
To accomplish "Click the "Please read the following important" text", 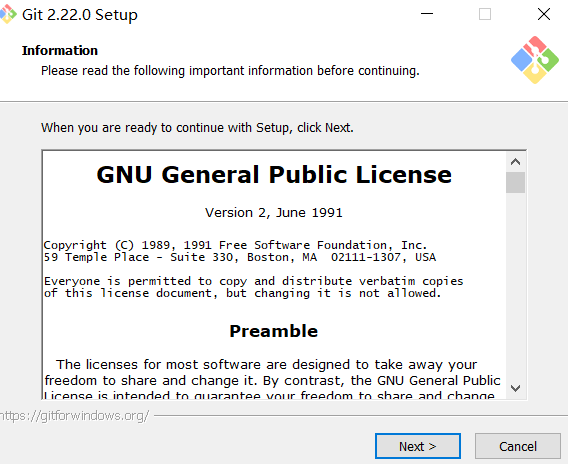I will coord(230,71).
